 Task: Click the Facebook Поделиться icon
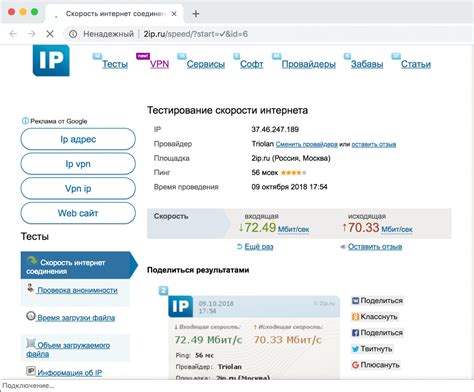click(355, 333)
